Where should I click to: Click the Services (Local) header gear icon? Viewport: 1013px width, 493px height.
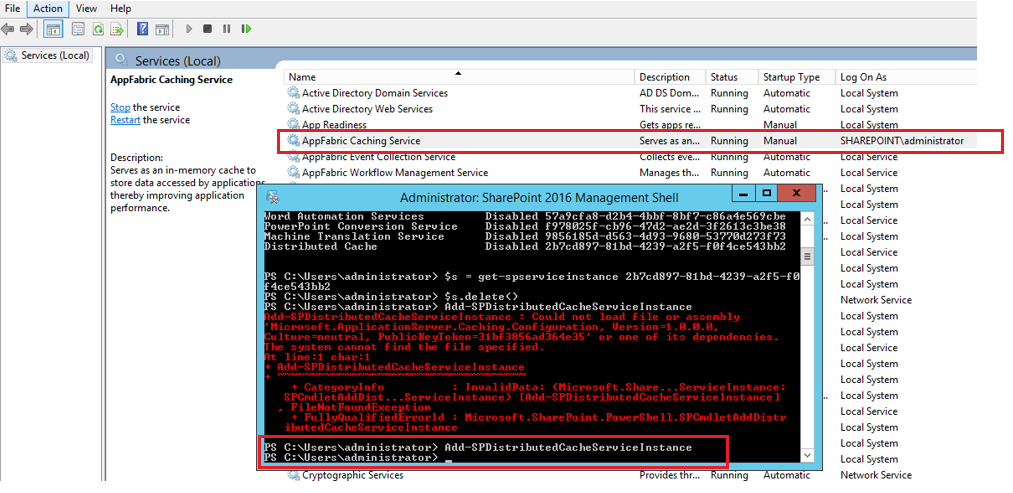[x=121, y=60]
